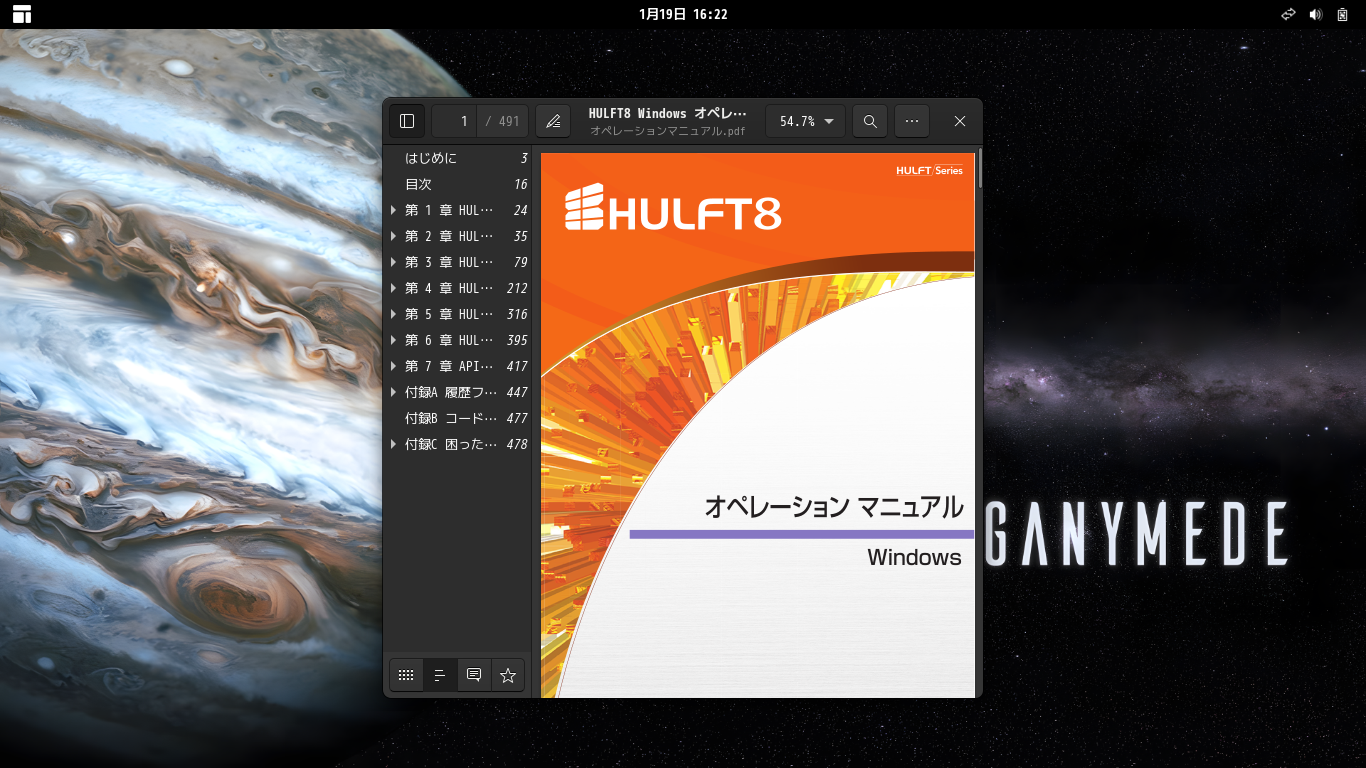This screenshot has height=768, width=1366.
Task: Click the page number input field
Action: pos(455,121)
